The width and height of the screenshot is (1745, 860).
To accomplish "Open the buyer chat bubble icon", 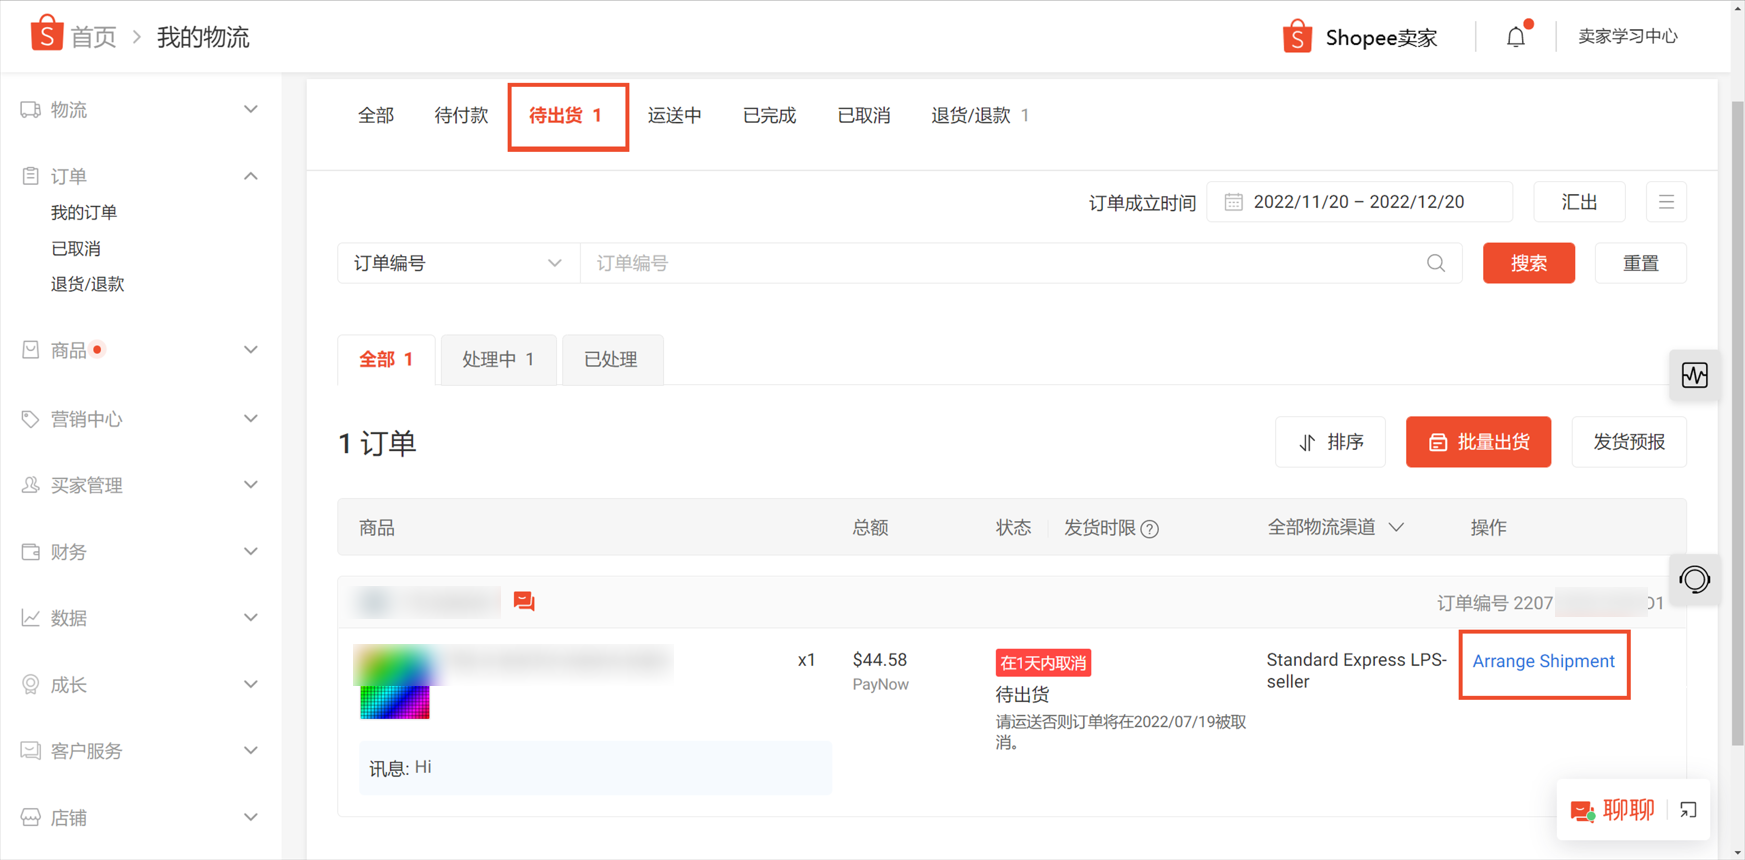I will click(x=524, y=601).
